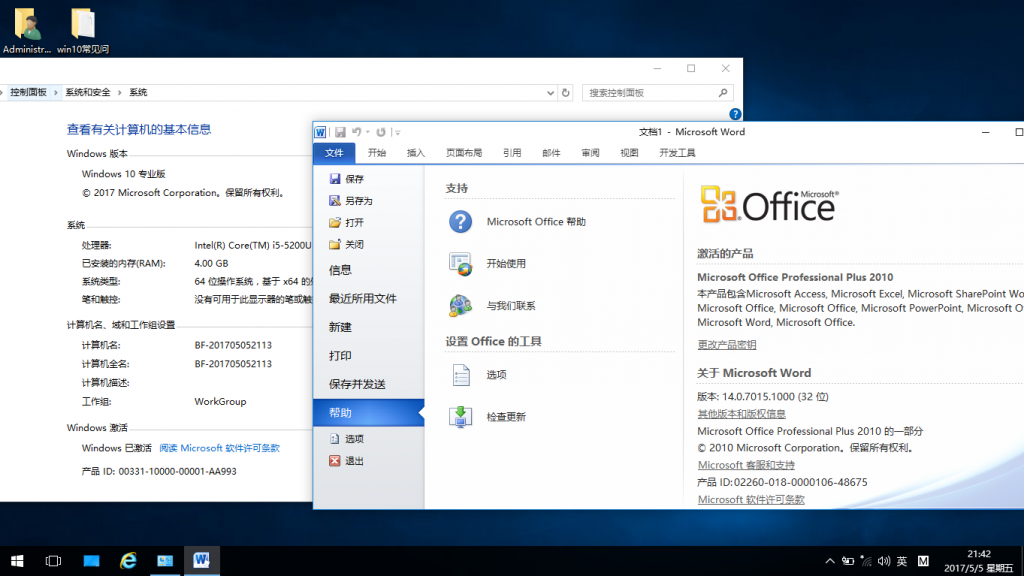Select 打开 in the File backstage menu
Image resolution: width=1024 pixels, height=576 pixels.
point(352,221)
